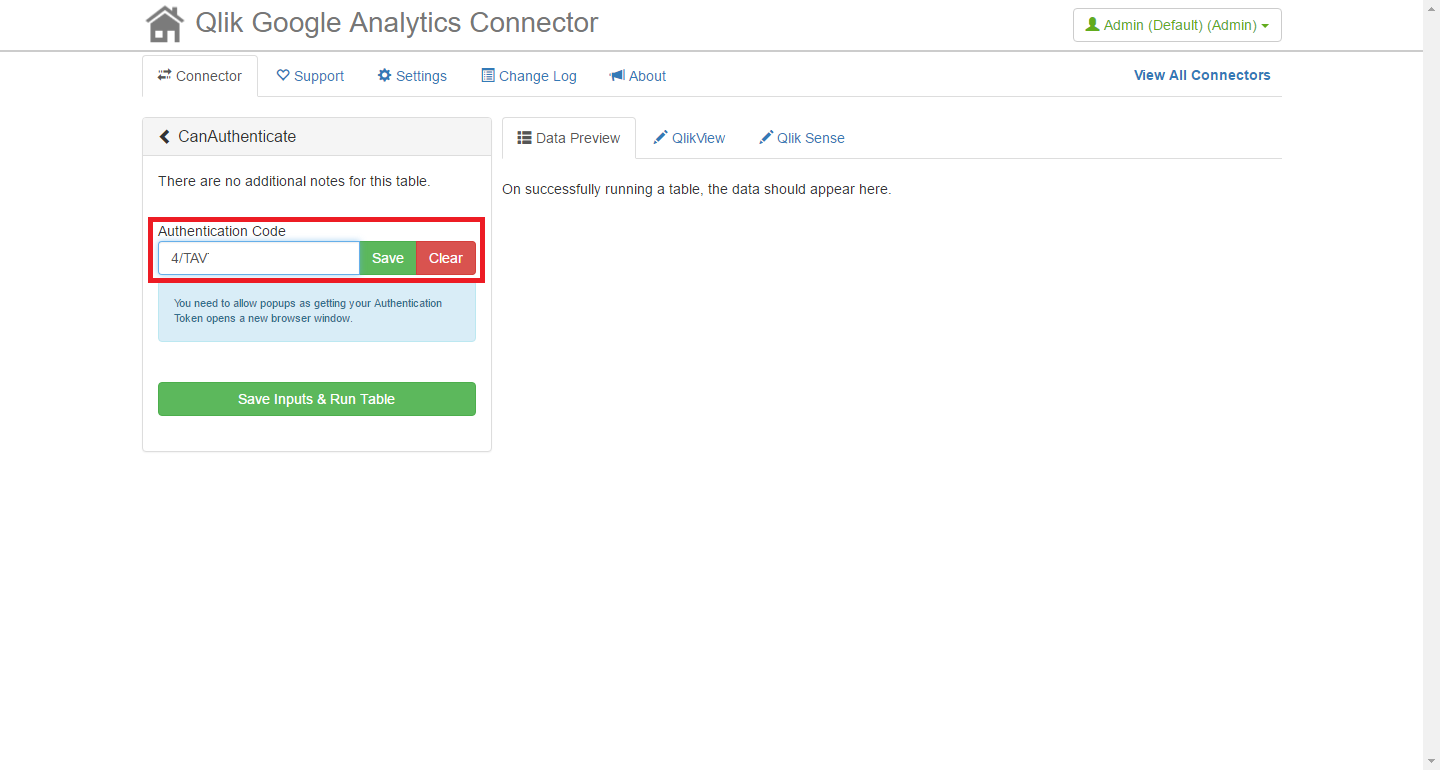Viewport: 1440px width, 770px height.
Task: Focus the Authentication Code input field
Action: (x=259, y=258)
